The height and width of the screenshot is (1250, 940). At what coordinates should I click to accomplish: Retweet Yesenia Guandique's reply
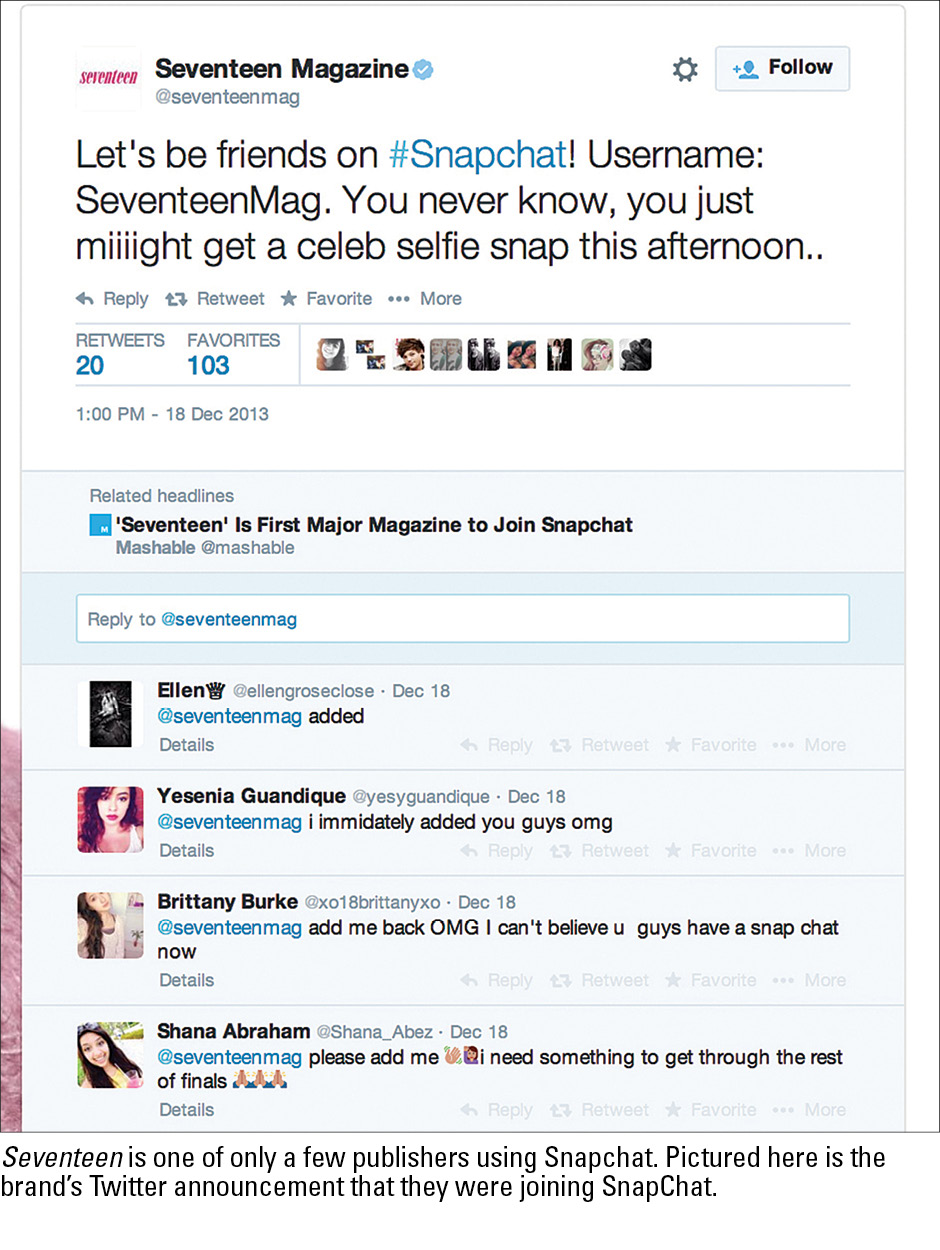tap(603, 851)
